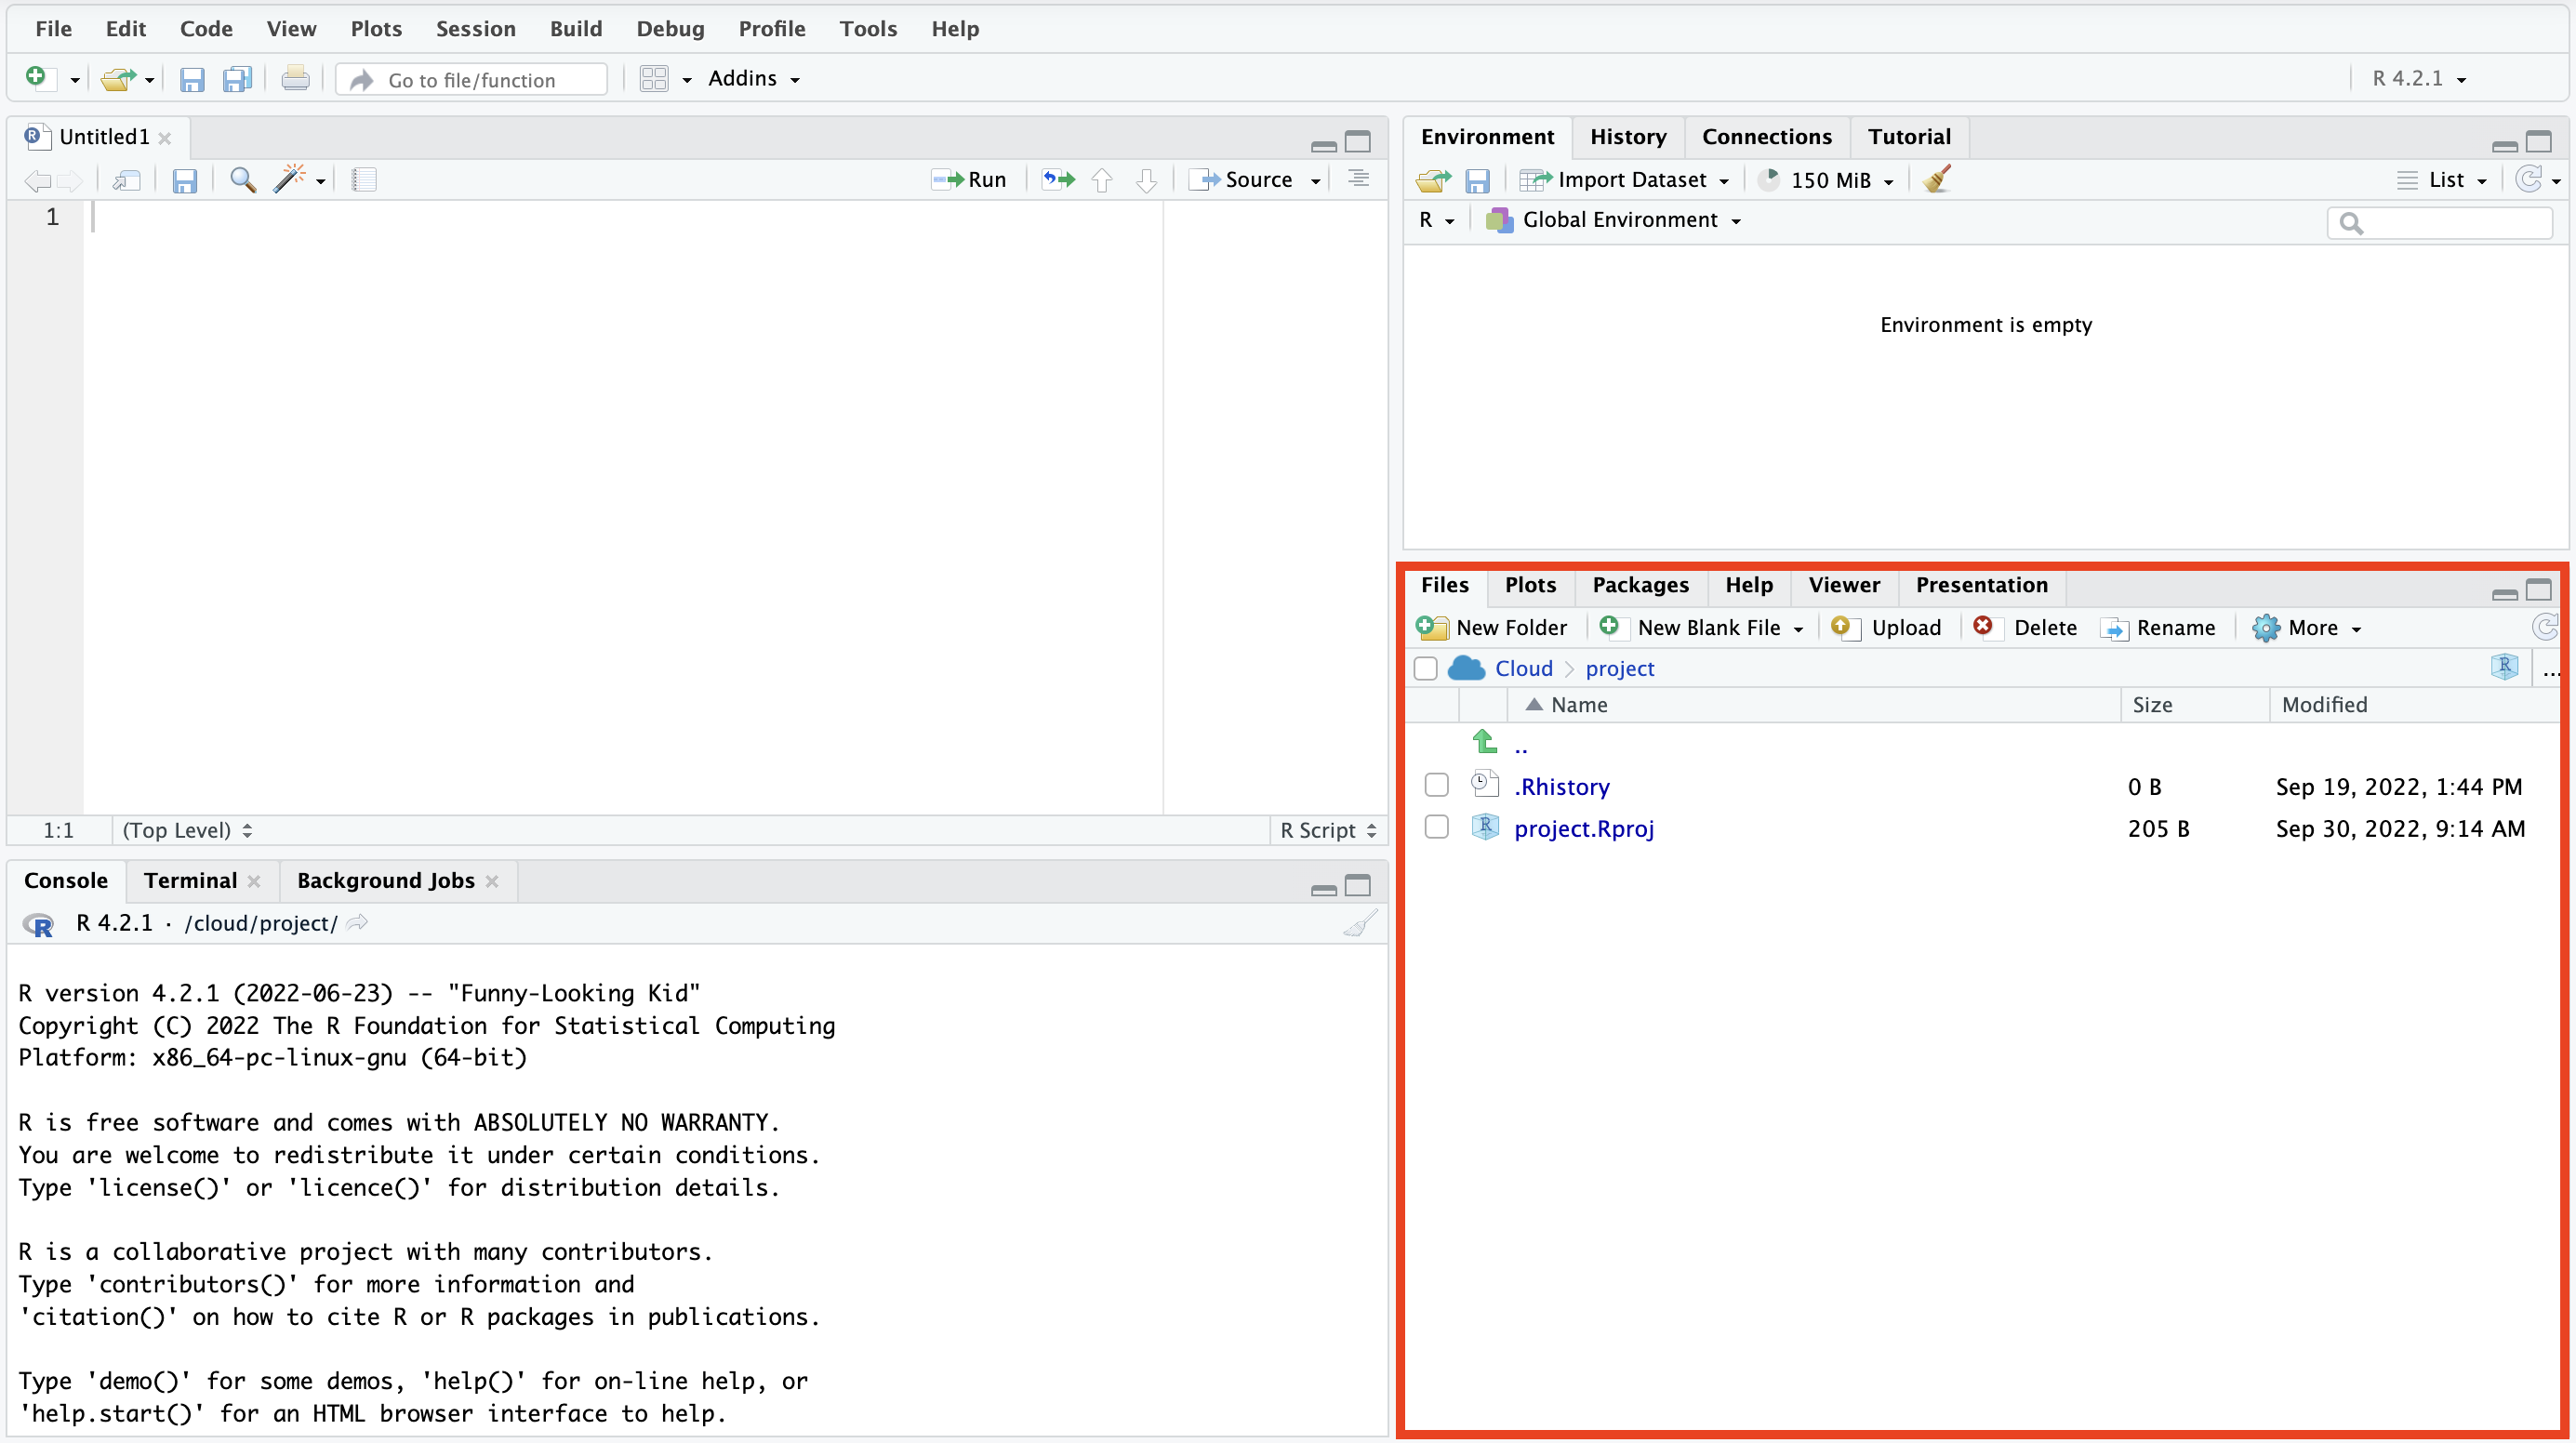Viewport: 2576px width, 1443px height.
Task: Select the checkbox next to project.Rproj
Action: pos(1435,827)
